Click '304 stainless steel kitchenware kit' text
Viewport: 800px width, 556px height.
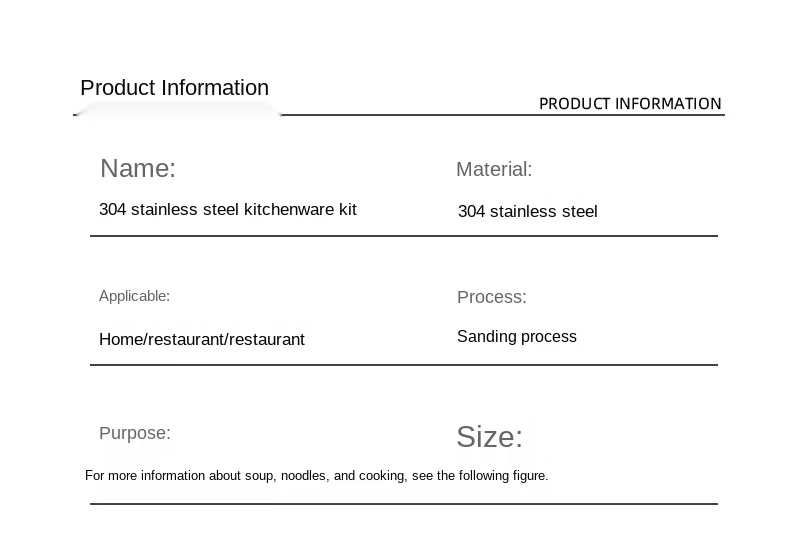point(228,209)
